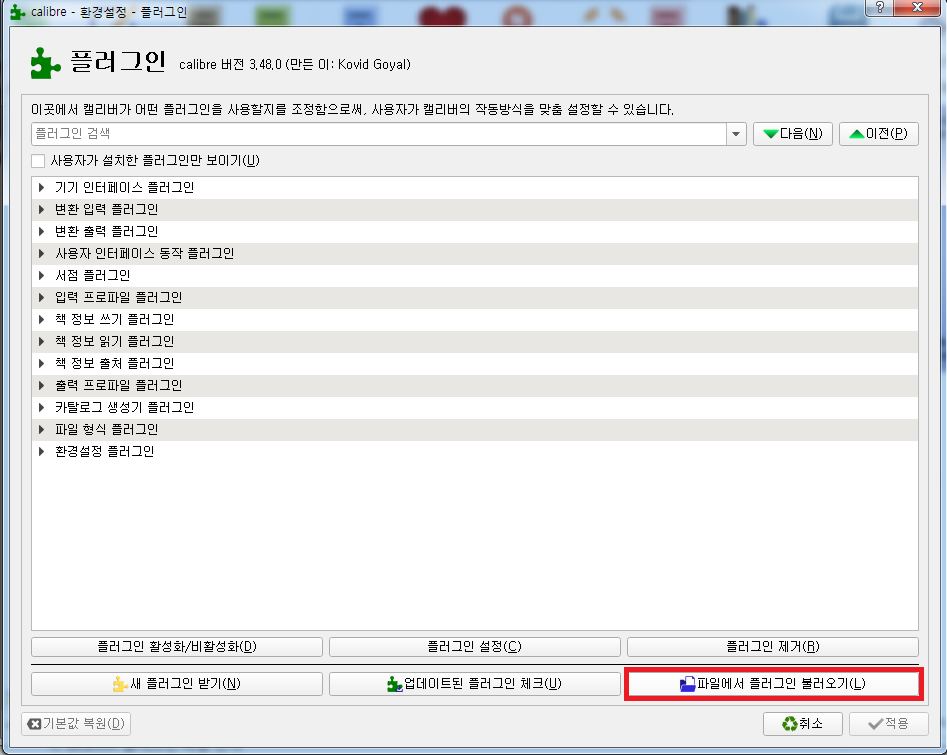The image size is (947, 755).
Task: Close the preferences dialog with X button
Action: [x=917, y=8]
